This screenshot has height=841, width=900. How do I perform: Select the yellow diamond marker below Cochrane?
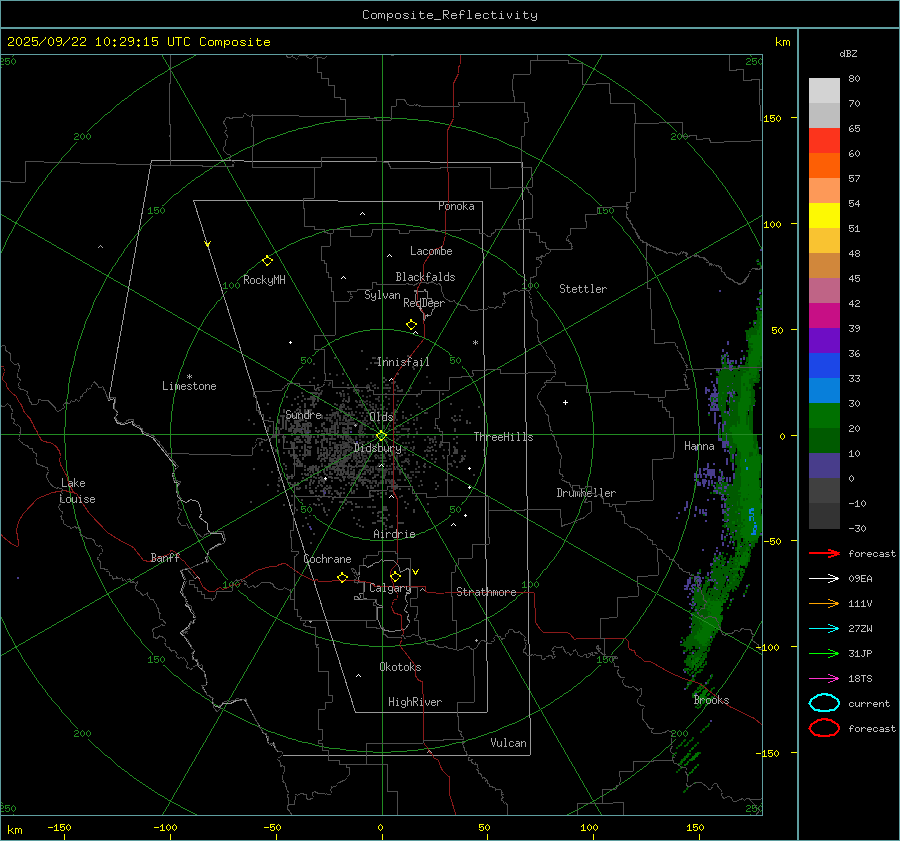[342, 578]
